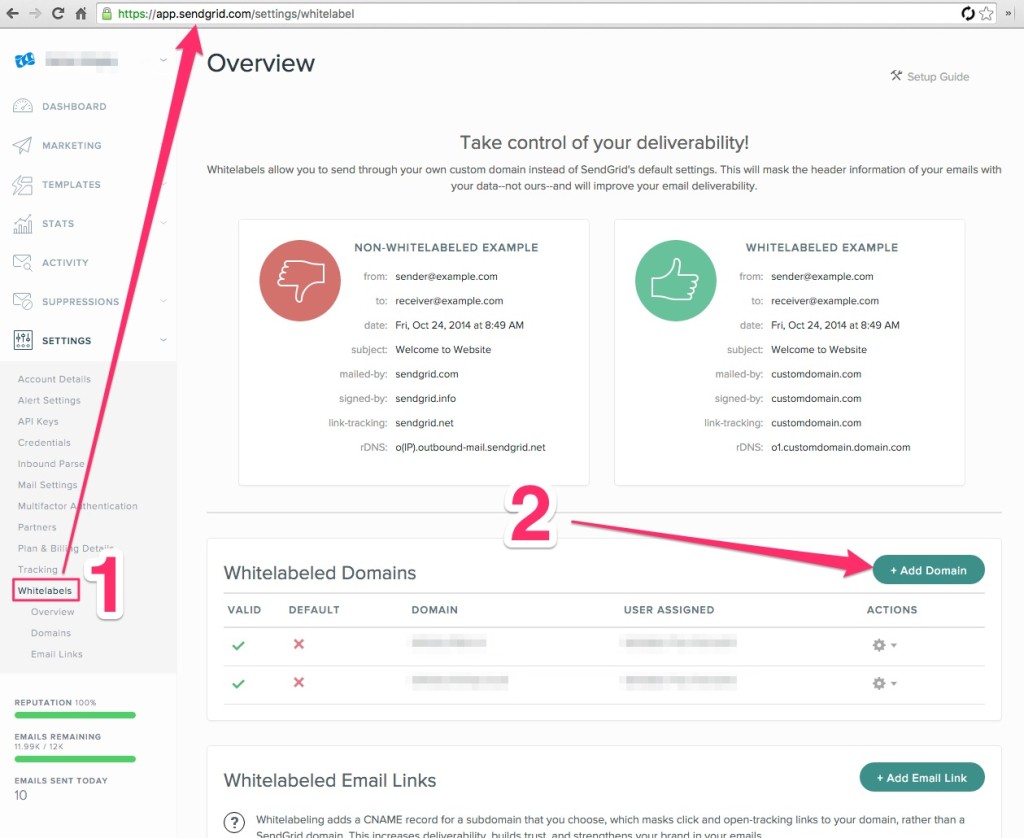Open Credentials settings
The height and width of the screenshot is (838, 1024).
(44, 443)
